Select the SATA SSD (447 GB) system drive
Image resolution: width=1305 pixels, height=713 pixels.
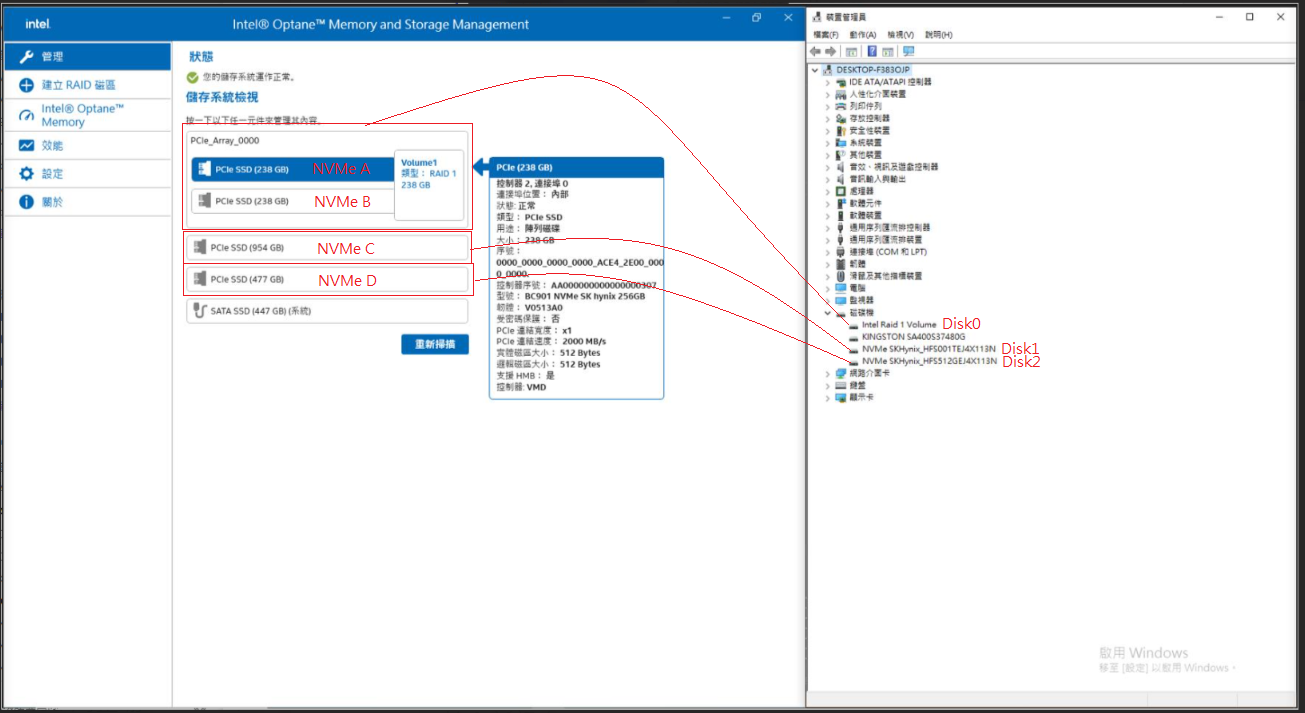260,311
